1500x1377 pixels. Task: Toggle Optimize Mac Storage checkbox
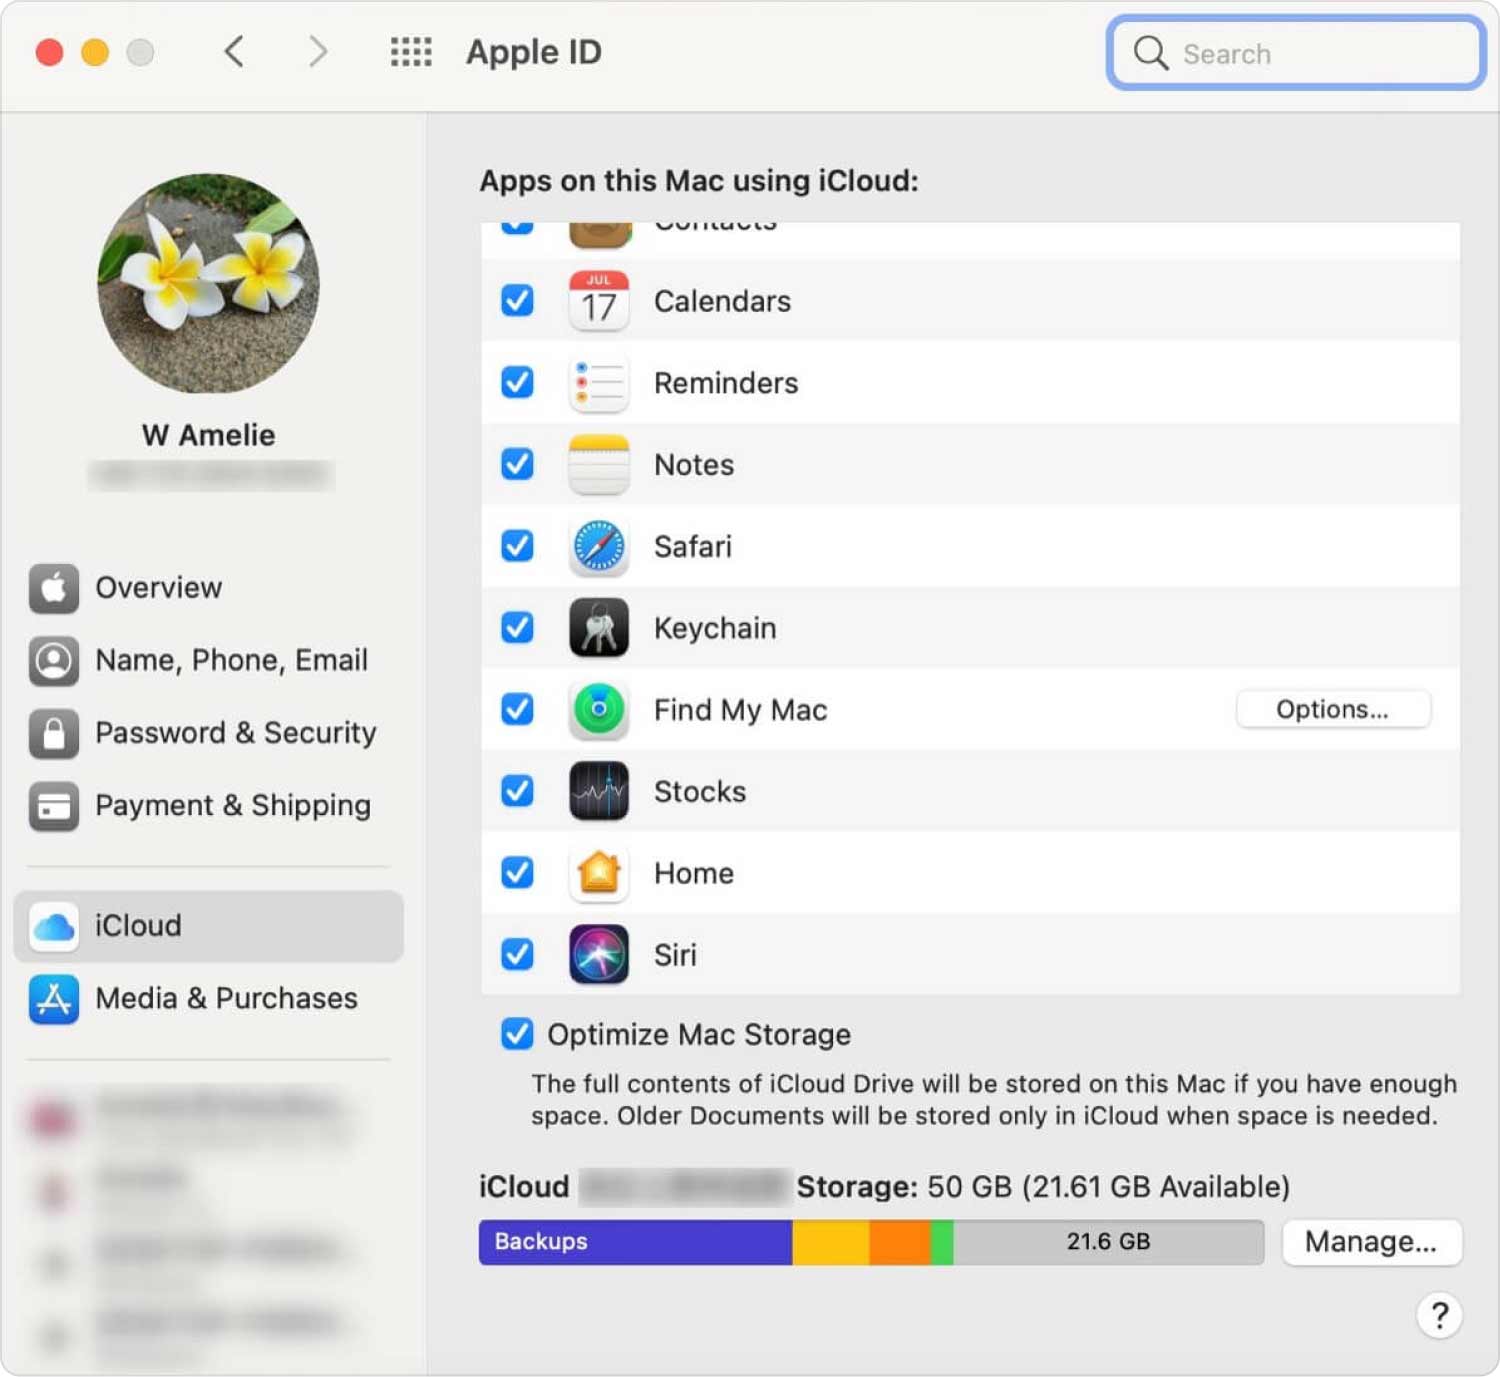pyautogui.click(x=517, y=1034)
